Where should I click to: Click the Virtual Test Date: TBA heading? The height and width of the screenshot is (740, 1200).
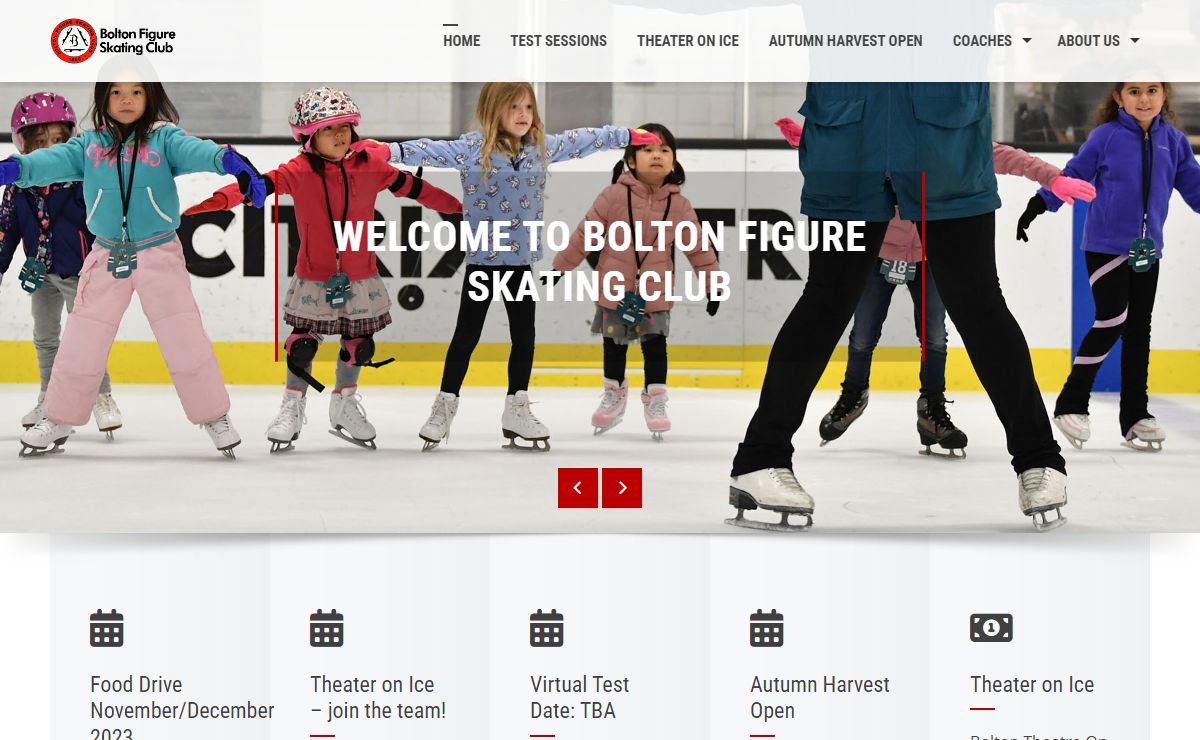(580, 698)
